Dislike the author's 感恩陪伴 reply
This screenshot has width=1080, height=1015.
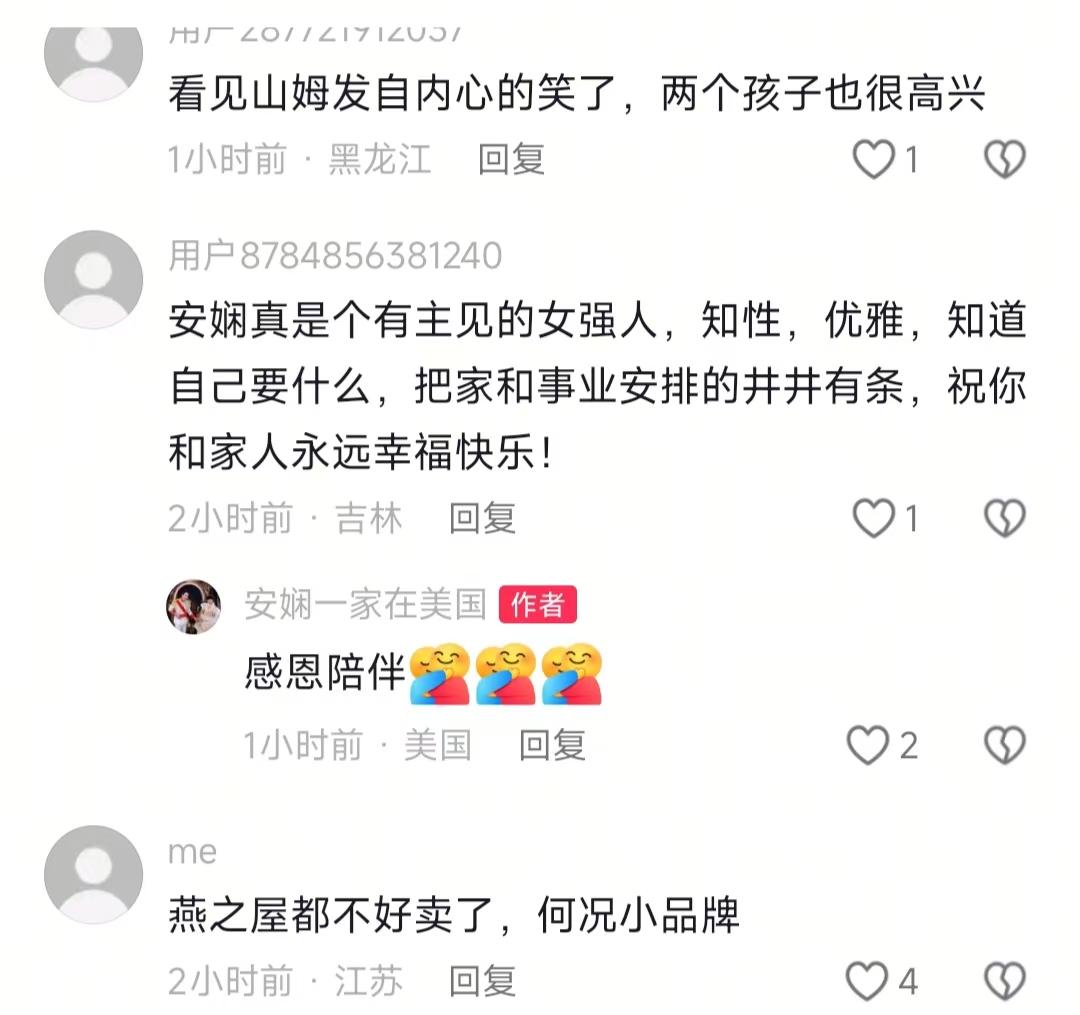point(1004,745)
